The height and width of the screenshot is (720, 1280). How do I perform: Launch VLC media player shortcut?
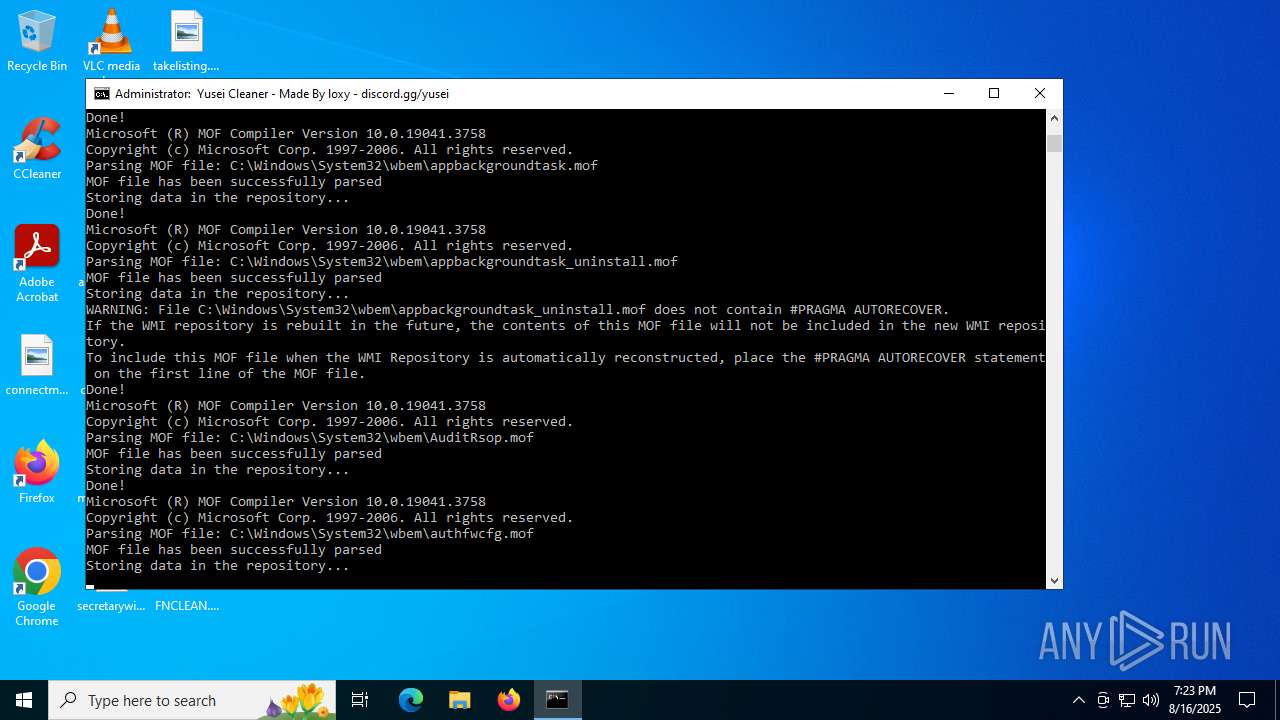point(111,41)
